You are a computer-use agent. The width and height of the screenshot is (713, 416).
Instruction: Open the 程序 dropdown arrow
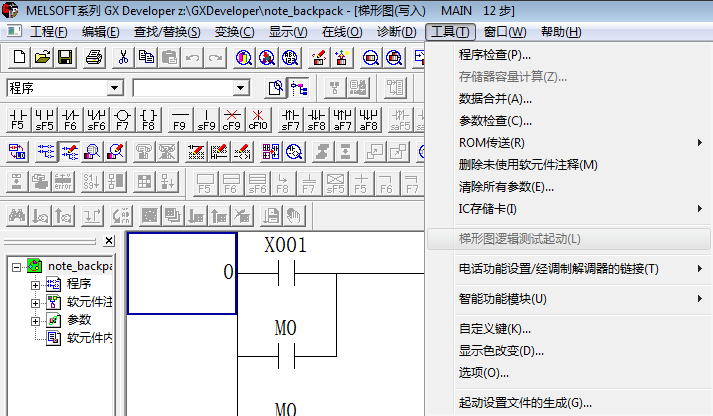(x=115, y=87)
